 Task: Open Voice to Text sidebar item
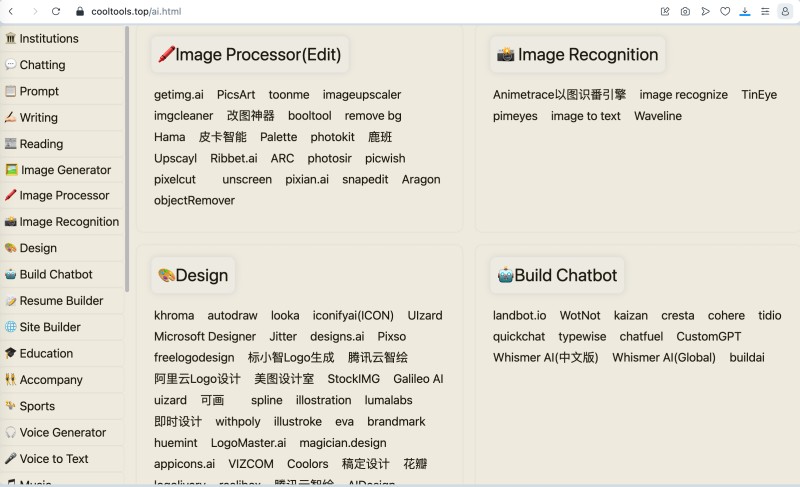click(x=62, y=459)
